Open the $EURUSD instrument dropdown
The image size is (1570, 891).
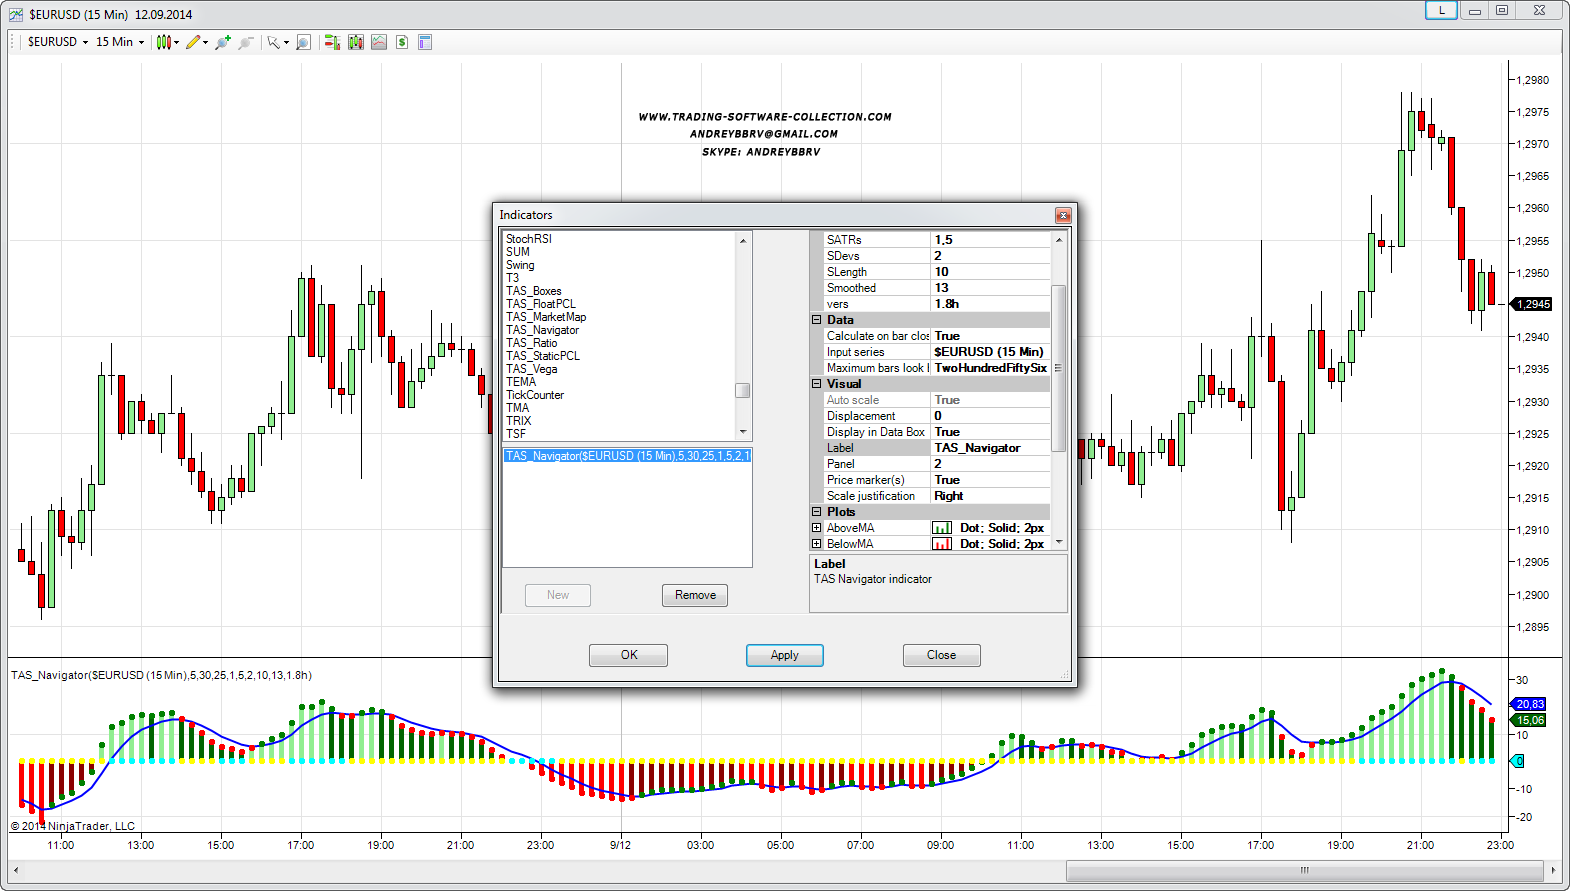click(x=57, y=42)
